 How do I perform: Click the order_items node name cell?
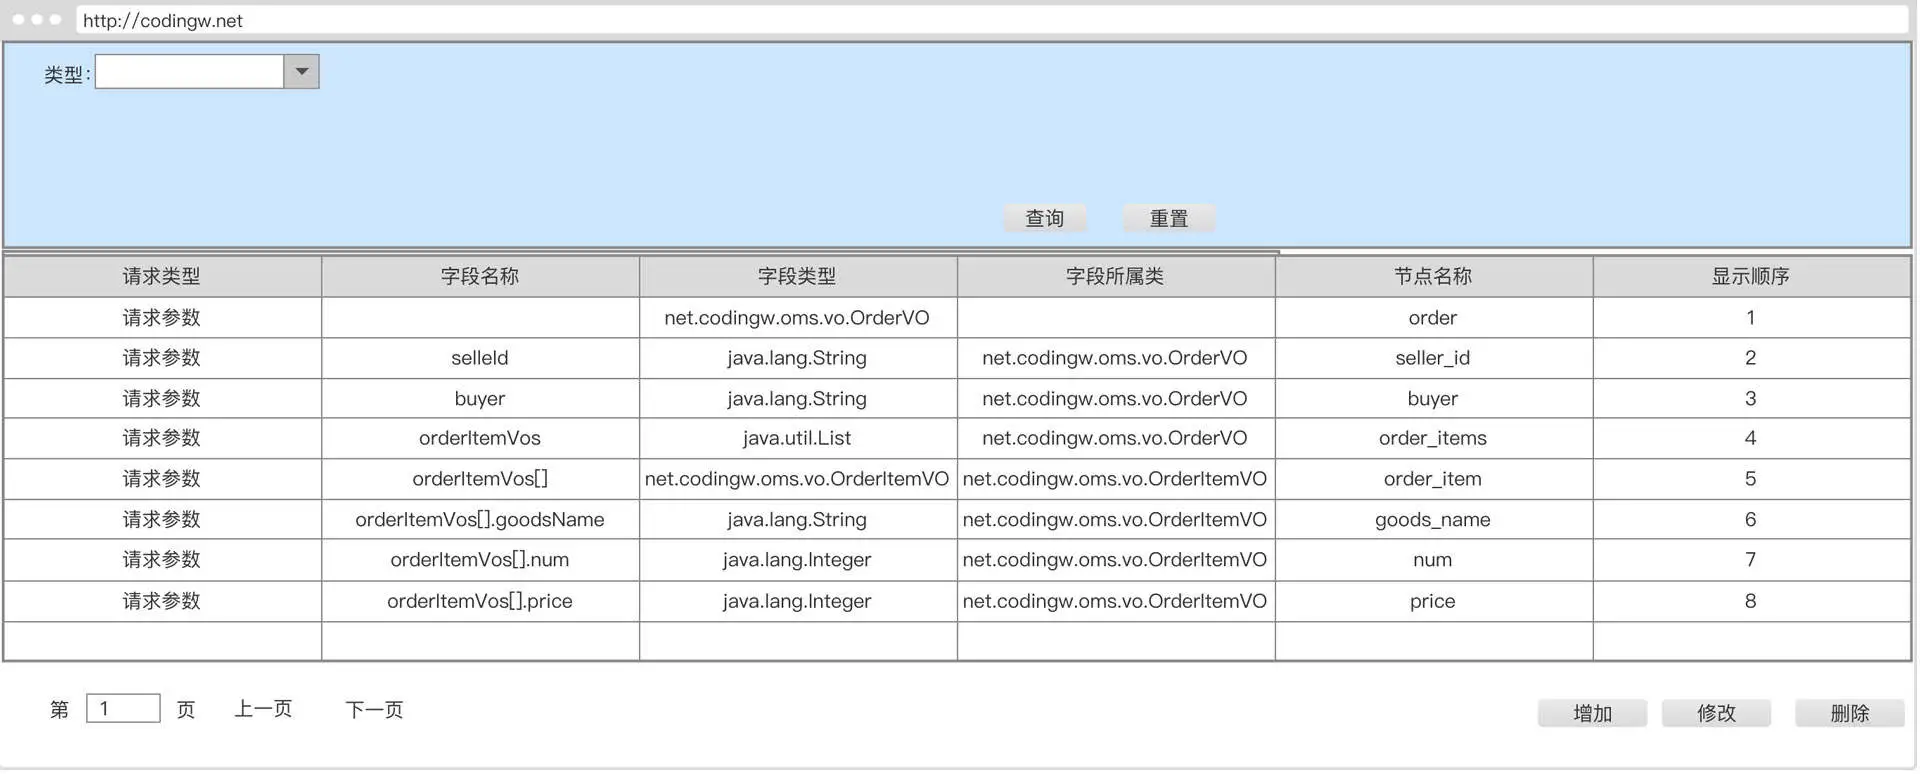(x=1432, y=438)
